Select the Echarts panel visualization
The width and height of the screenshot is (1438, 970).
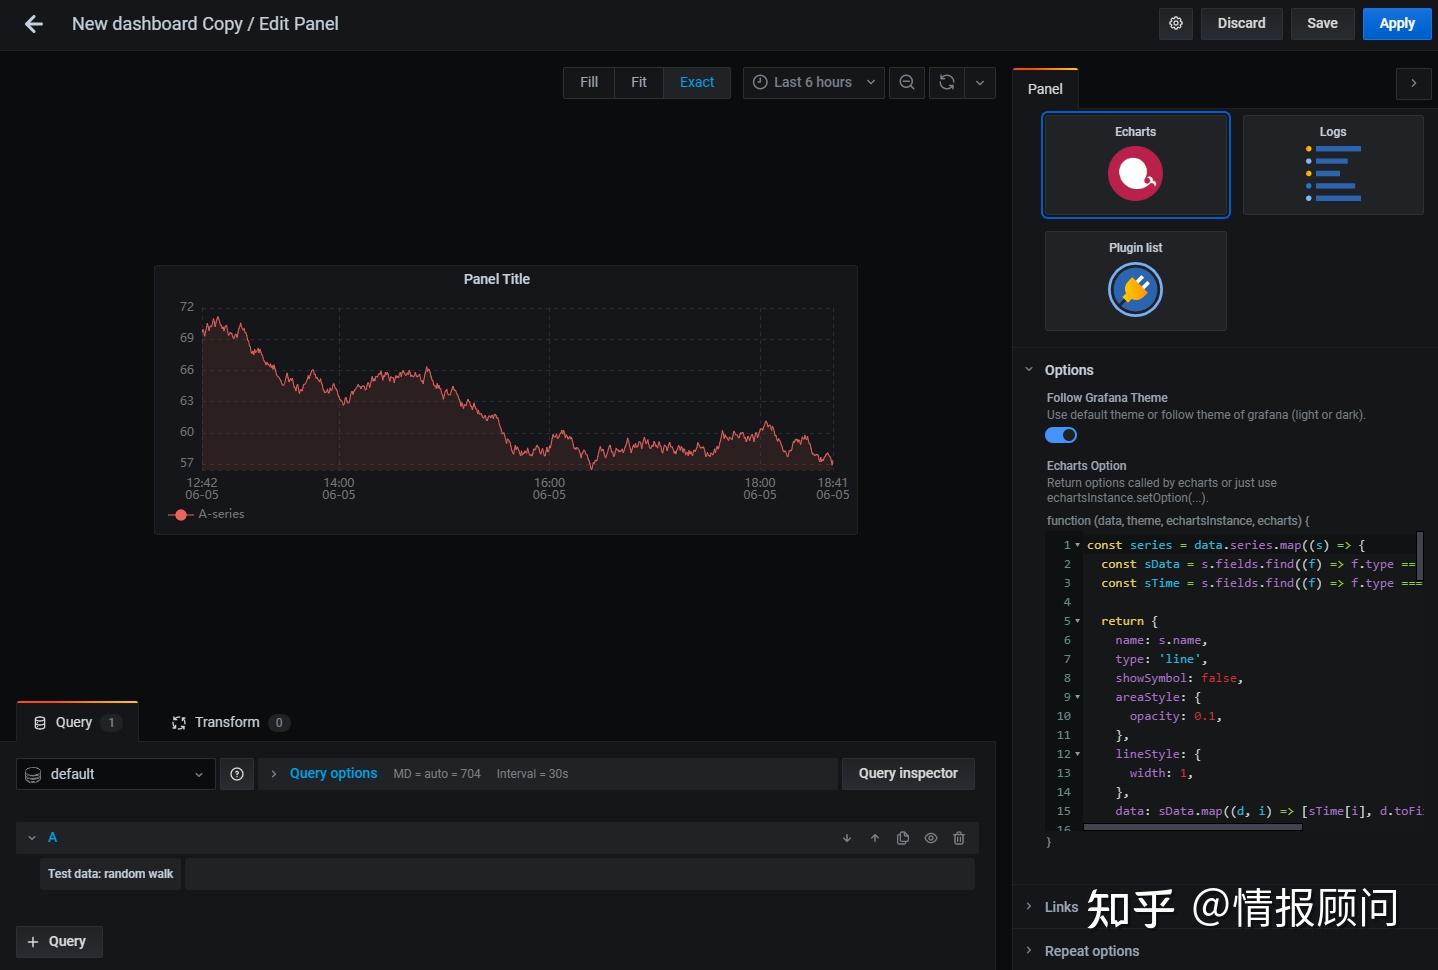tap(1135, 165)
